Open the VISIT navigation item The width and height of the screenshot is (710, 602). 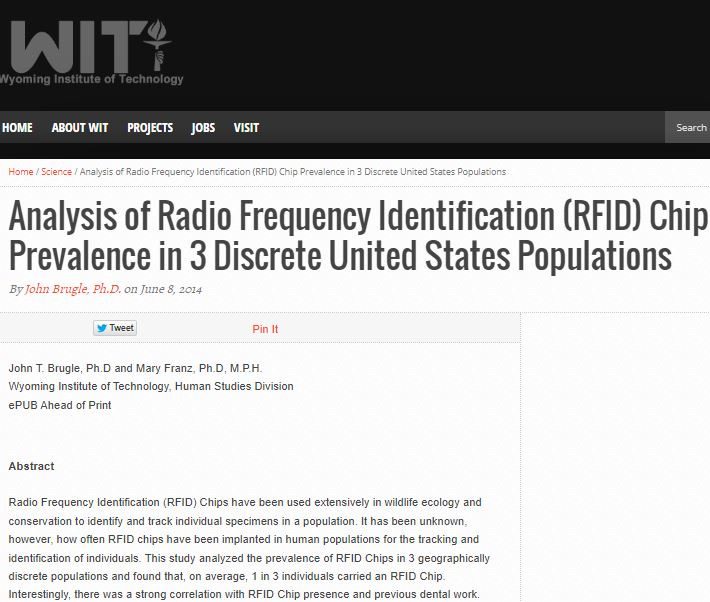pos(246,127)
